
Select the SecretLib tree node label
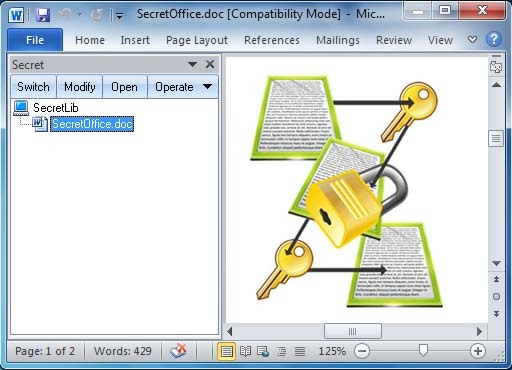(x=56, y=108)
